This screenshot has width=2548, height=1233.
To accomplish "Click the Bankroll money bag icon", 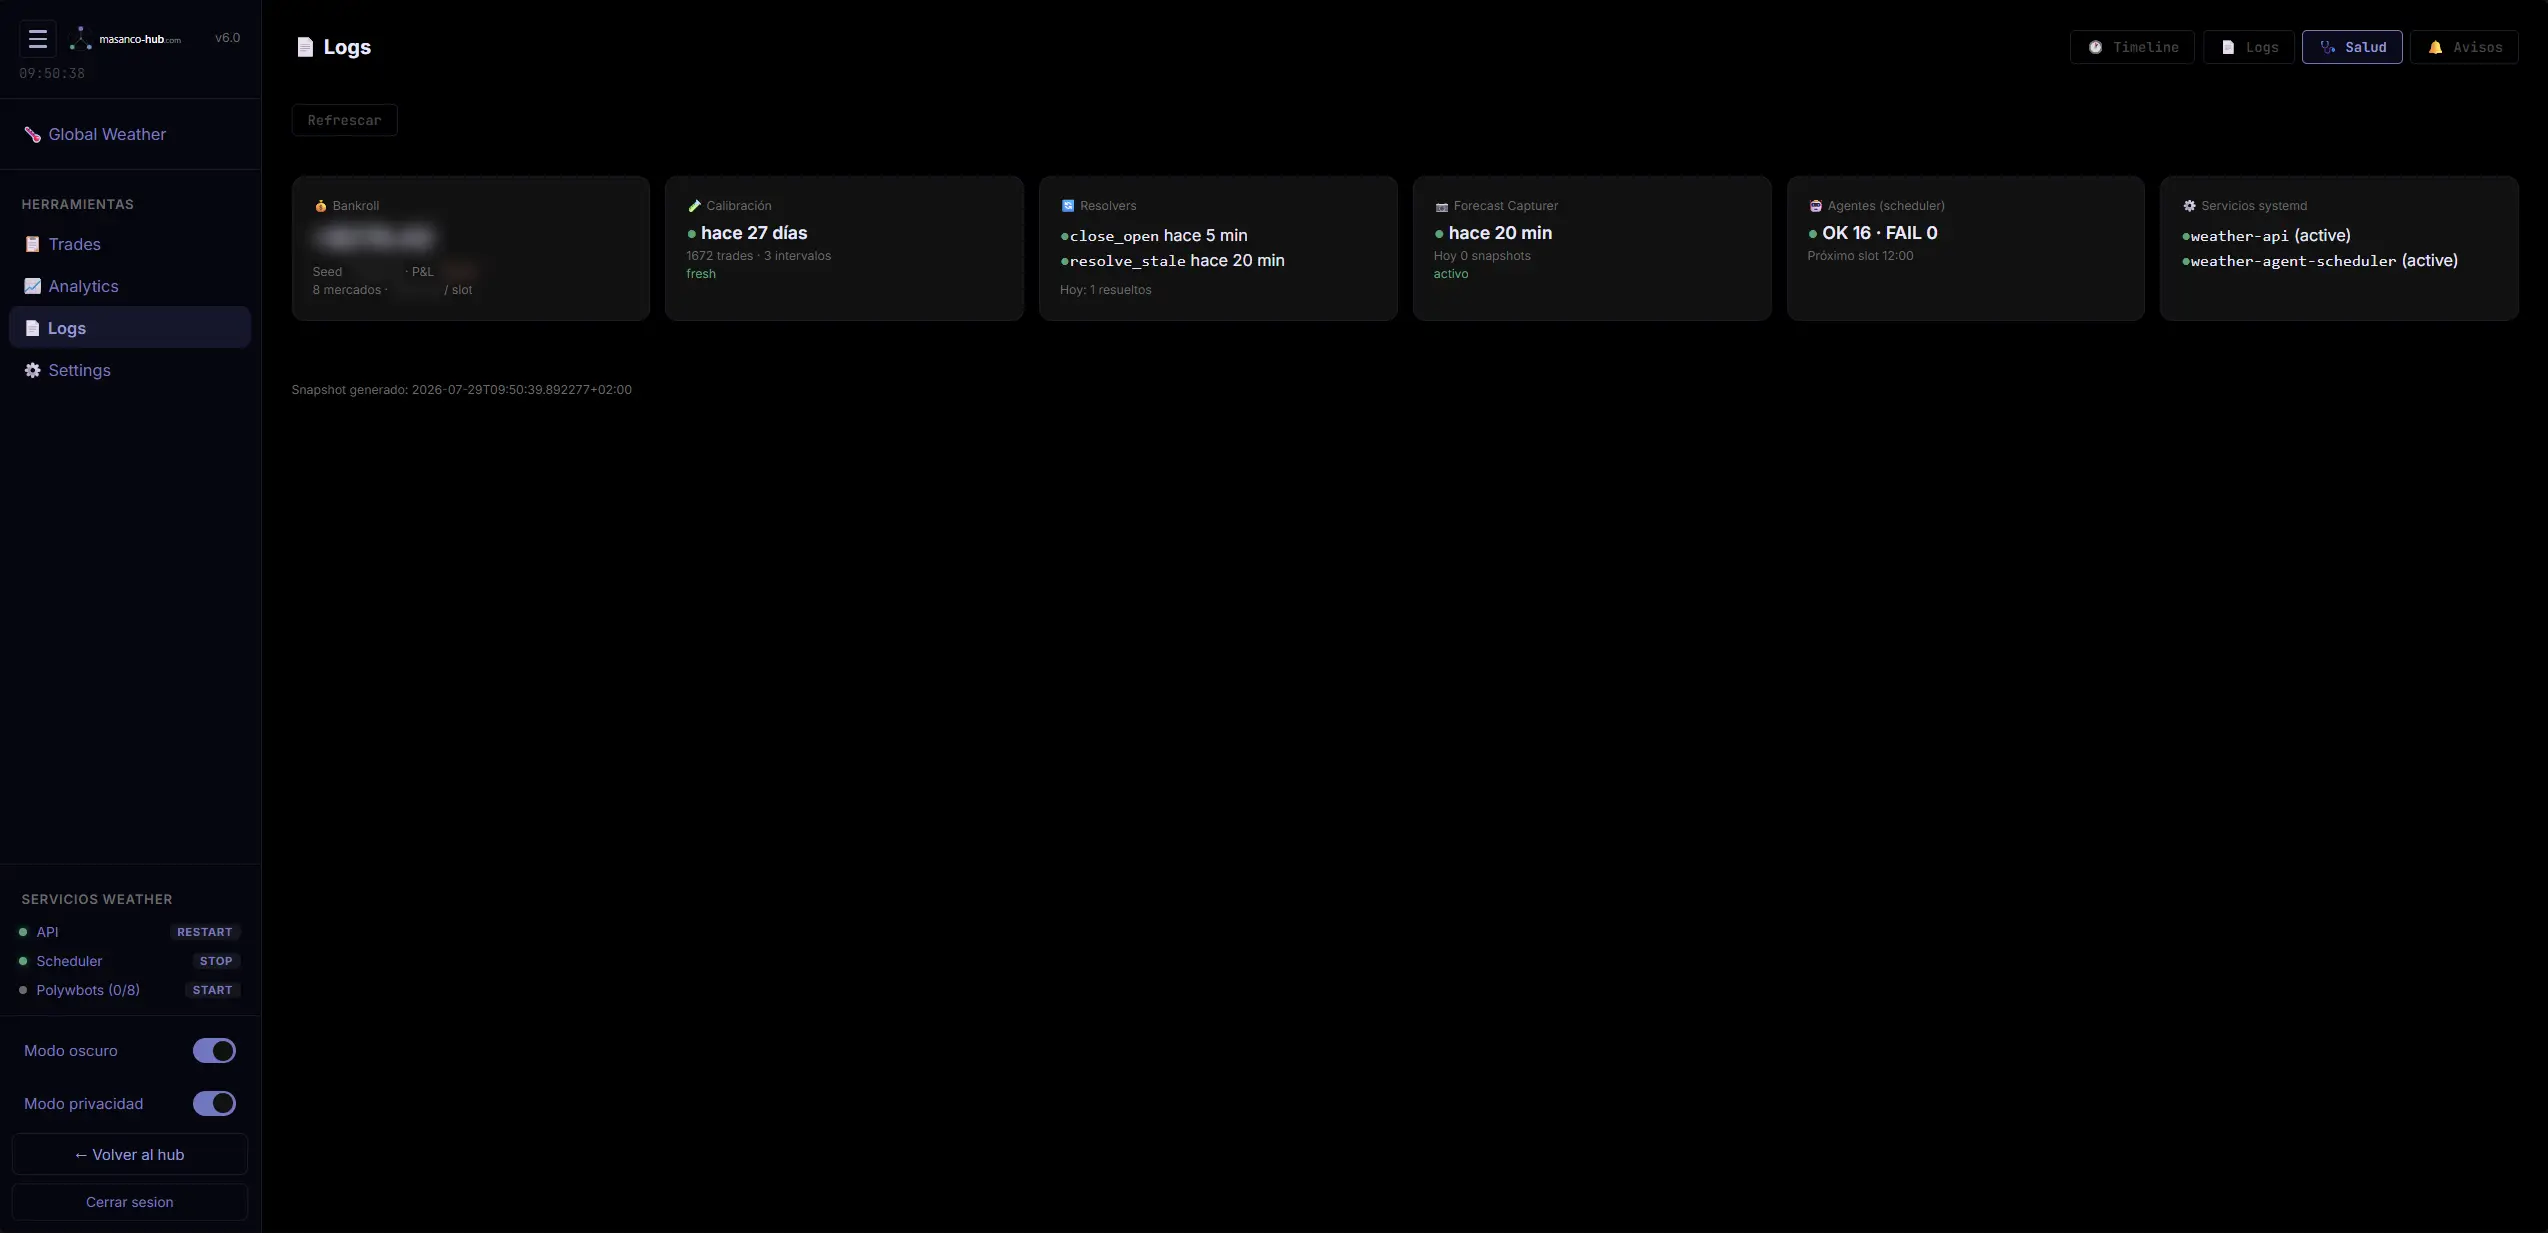I will [x=321, y=206].
